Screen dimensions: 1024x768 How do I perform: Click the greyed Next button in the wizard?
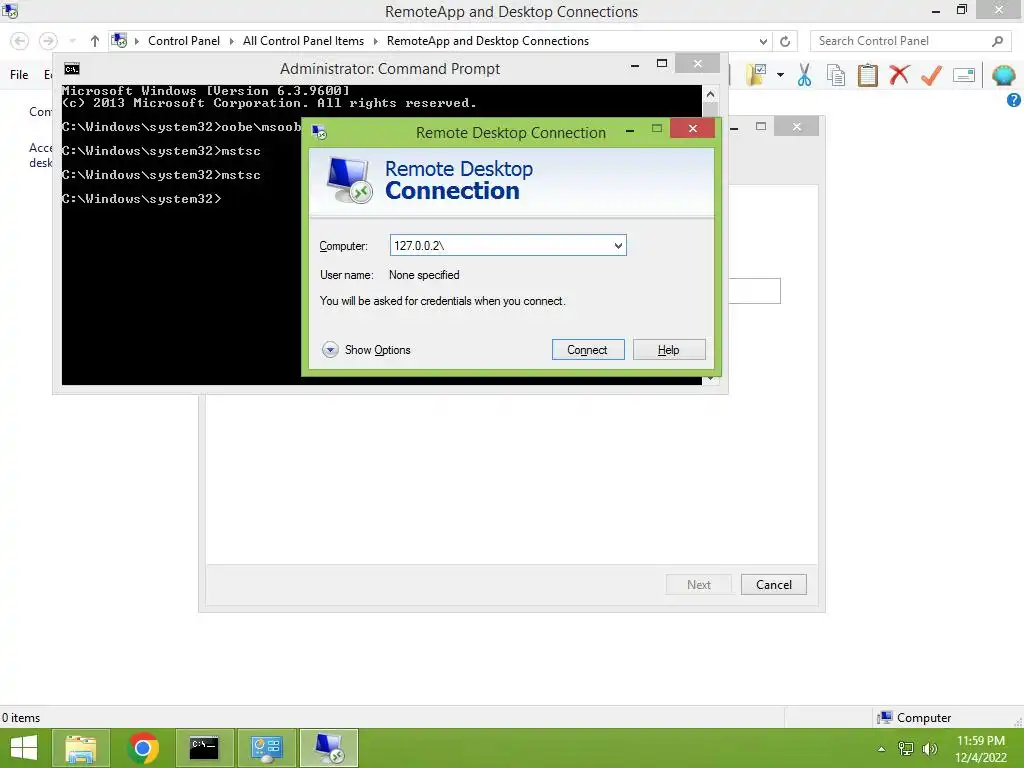pyautogui.click(x=699, y=584)
